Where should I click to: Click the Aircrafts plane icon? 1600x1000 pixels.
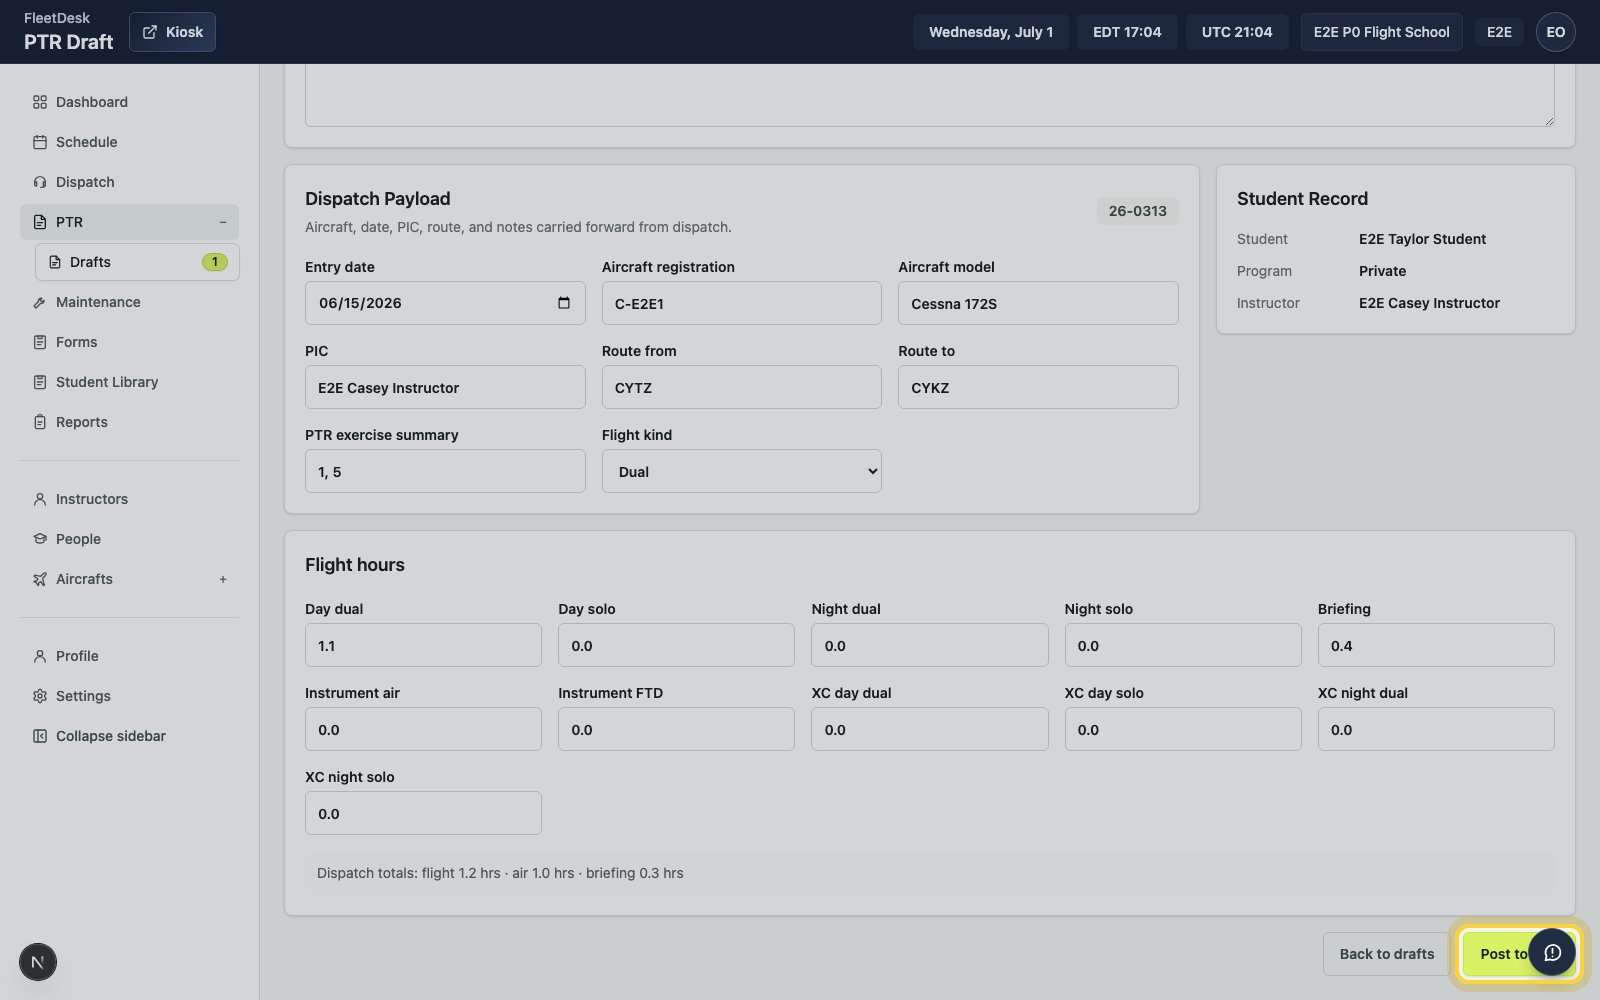coord(40,579)
